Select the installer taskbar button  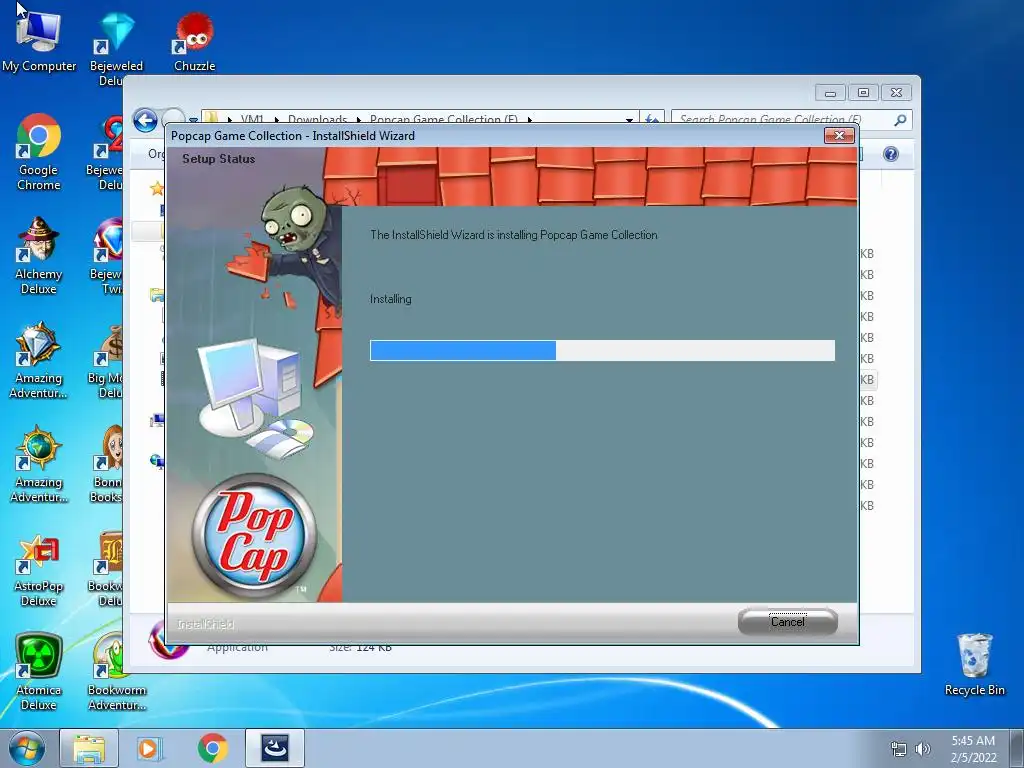(275, 748)
